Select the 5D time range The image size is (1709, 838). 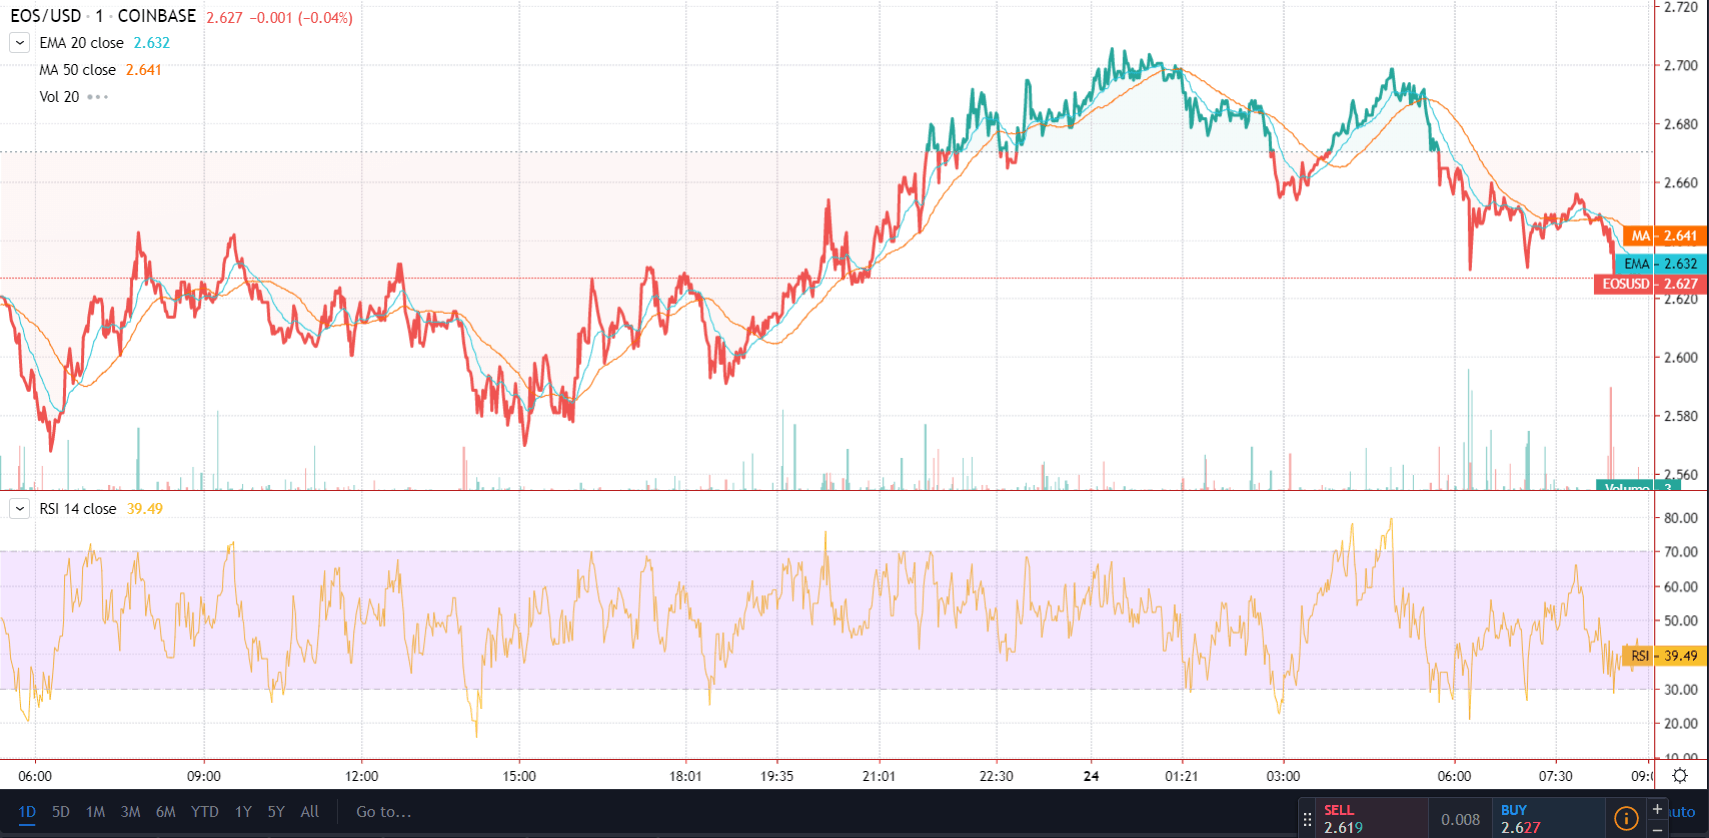click(61, 812)
